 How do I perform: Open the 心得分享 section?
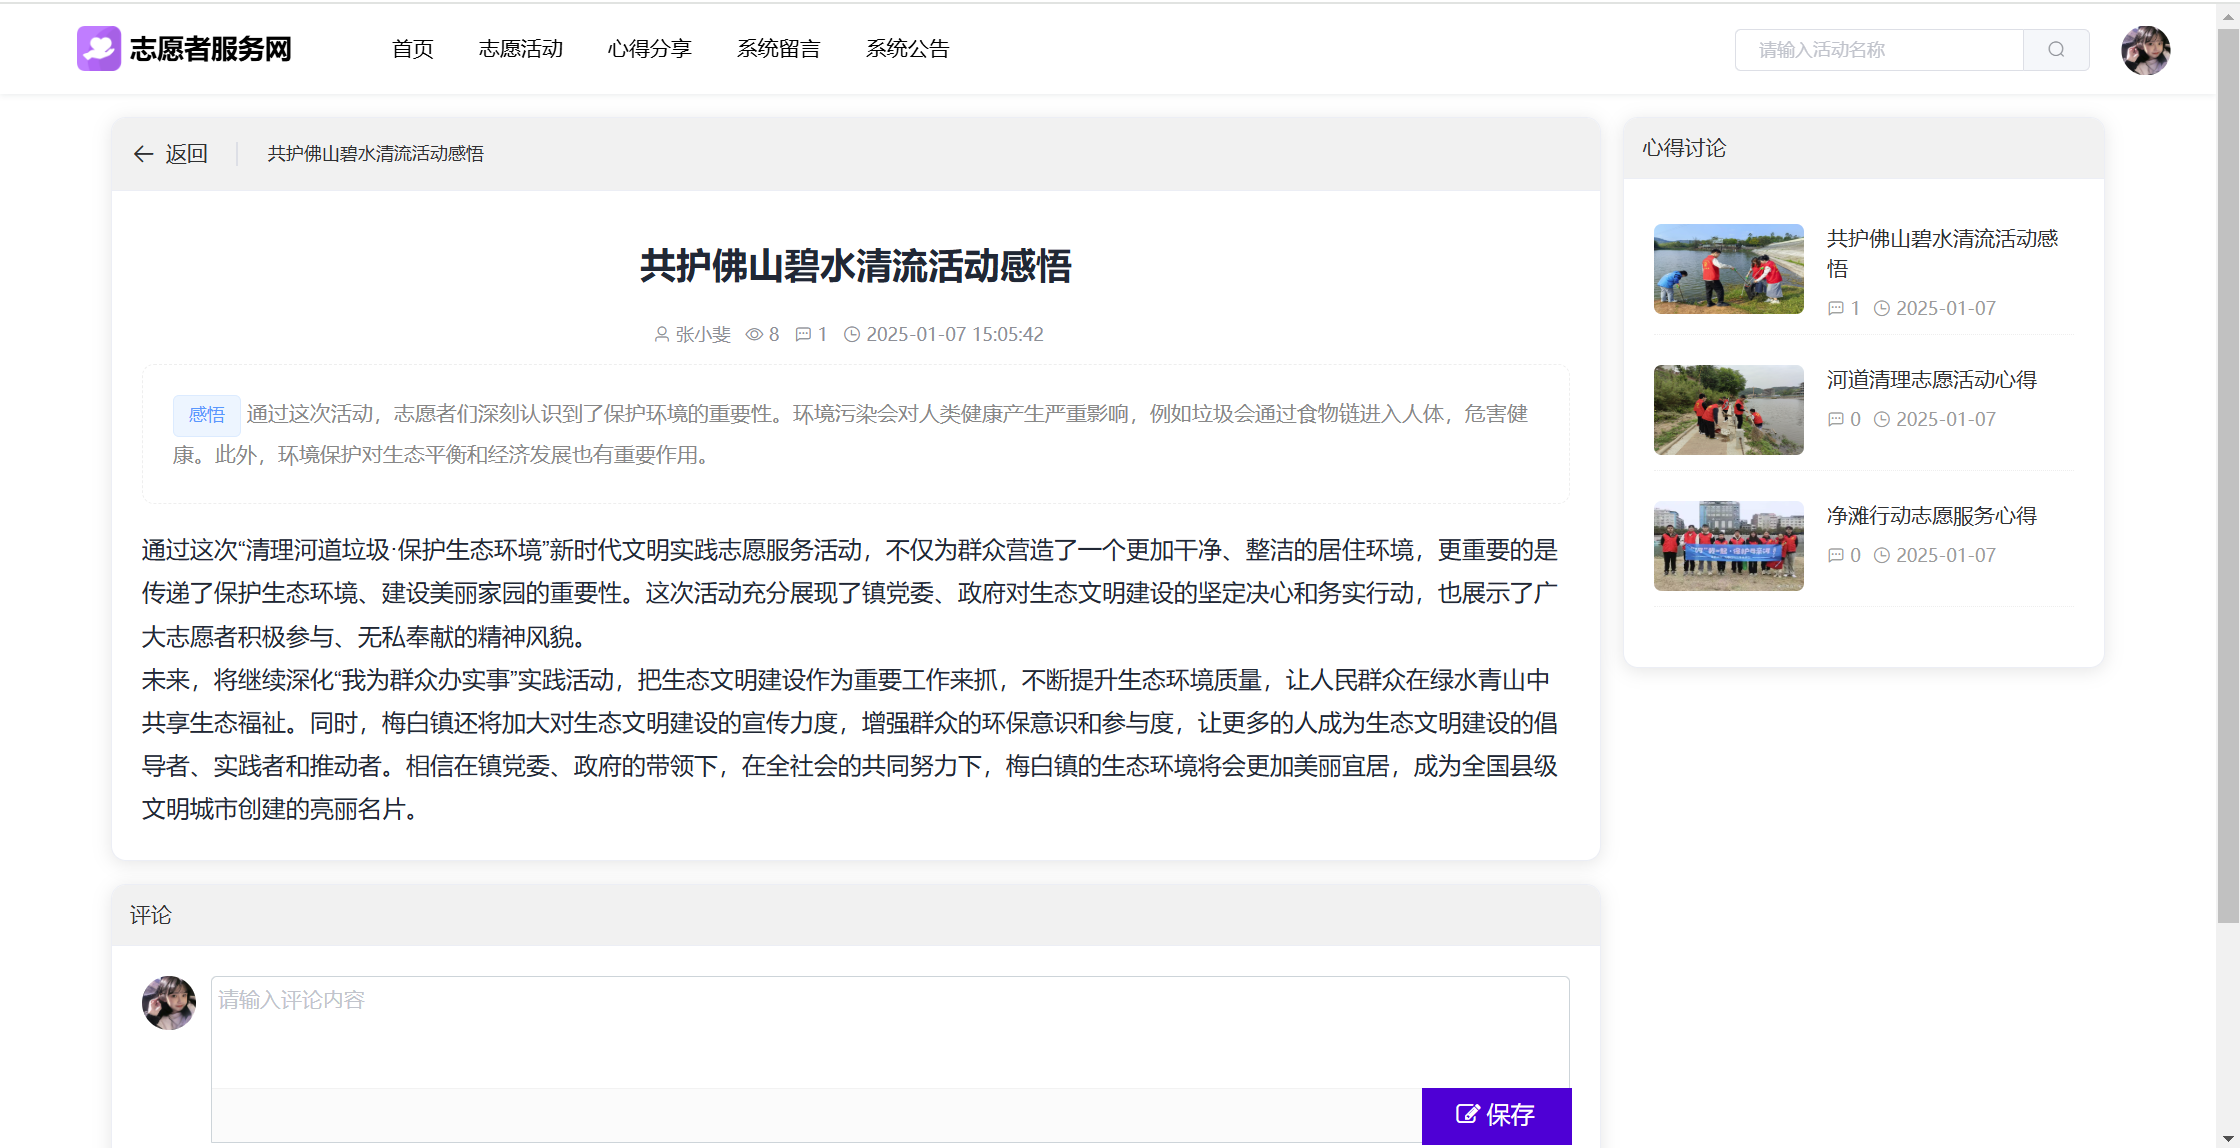click(649, 49)
